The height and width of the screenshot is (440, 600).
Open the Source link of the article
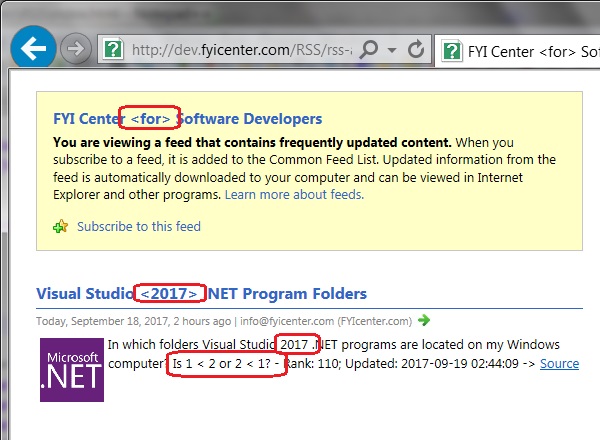[x=559, y=363]
